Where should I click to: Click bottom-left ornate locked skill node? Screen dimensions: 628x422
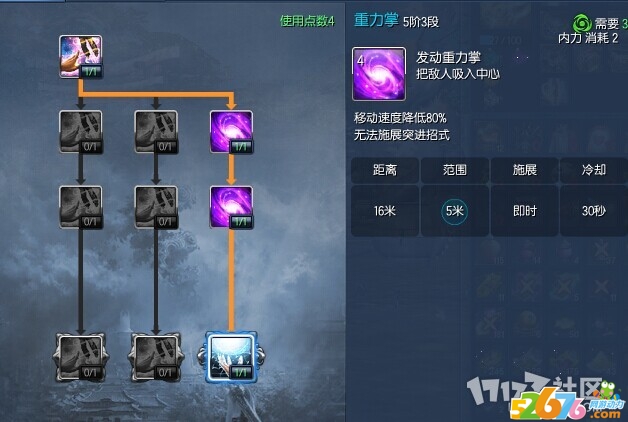(x=81, y=357)
